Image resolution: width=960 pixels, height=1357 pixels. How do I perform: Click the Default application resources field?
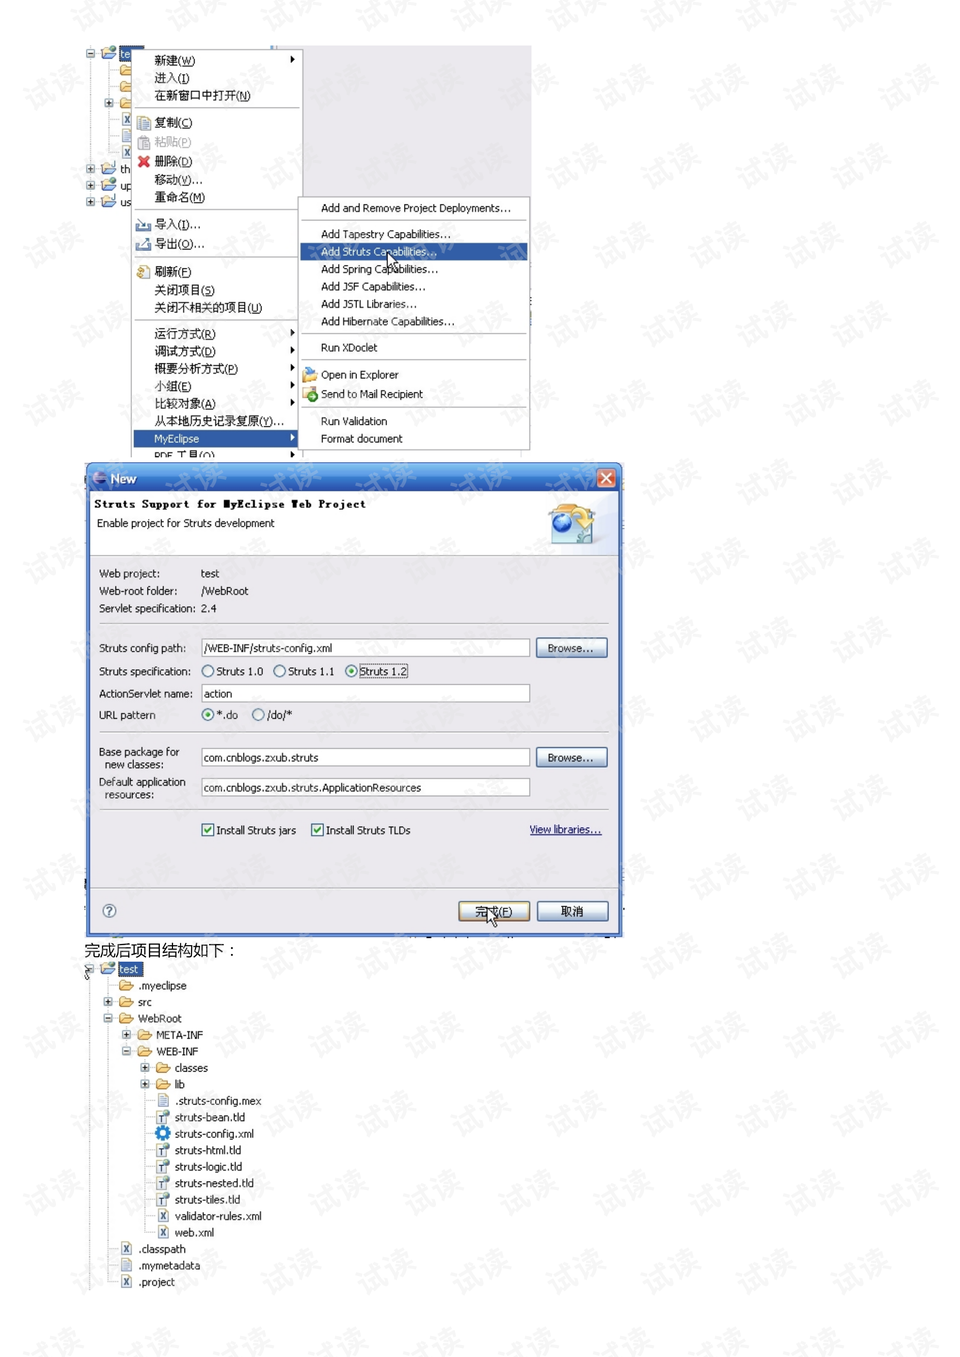click(x=365, y=787)
